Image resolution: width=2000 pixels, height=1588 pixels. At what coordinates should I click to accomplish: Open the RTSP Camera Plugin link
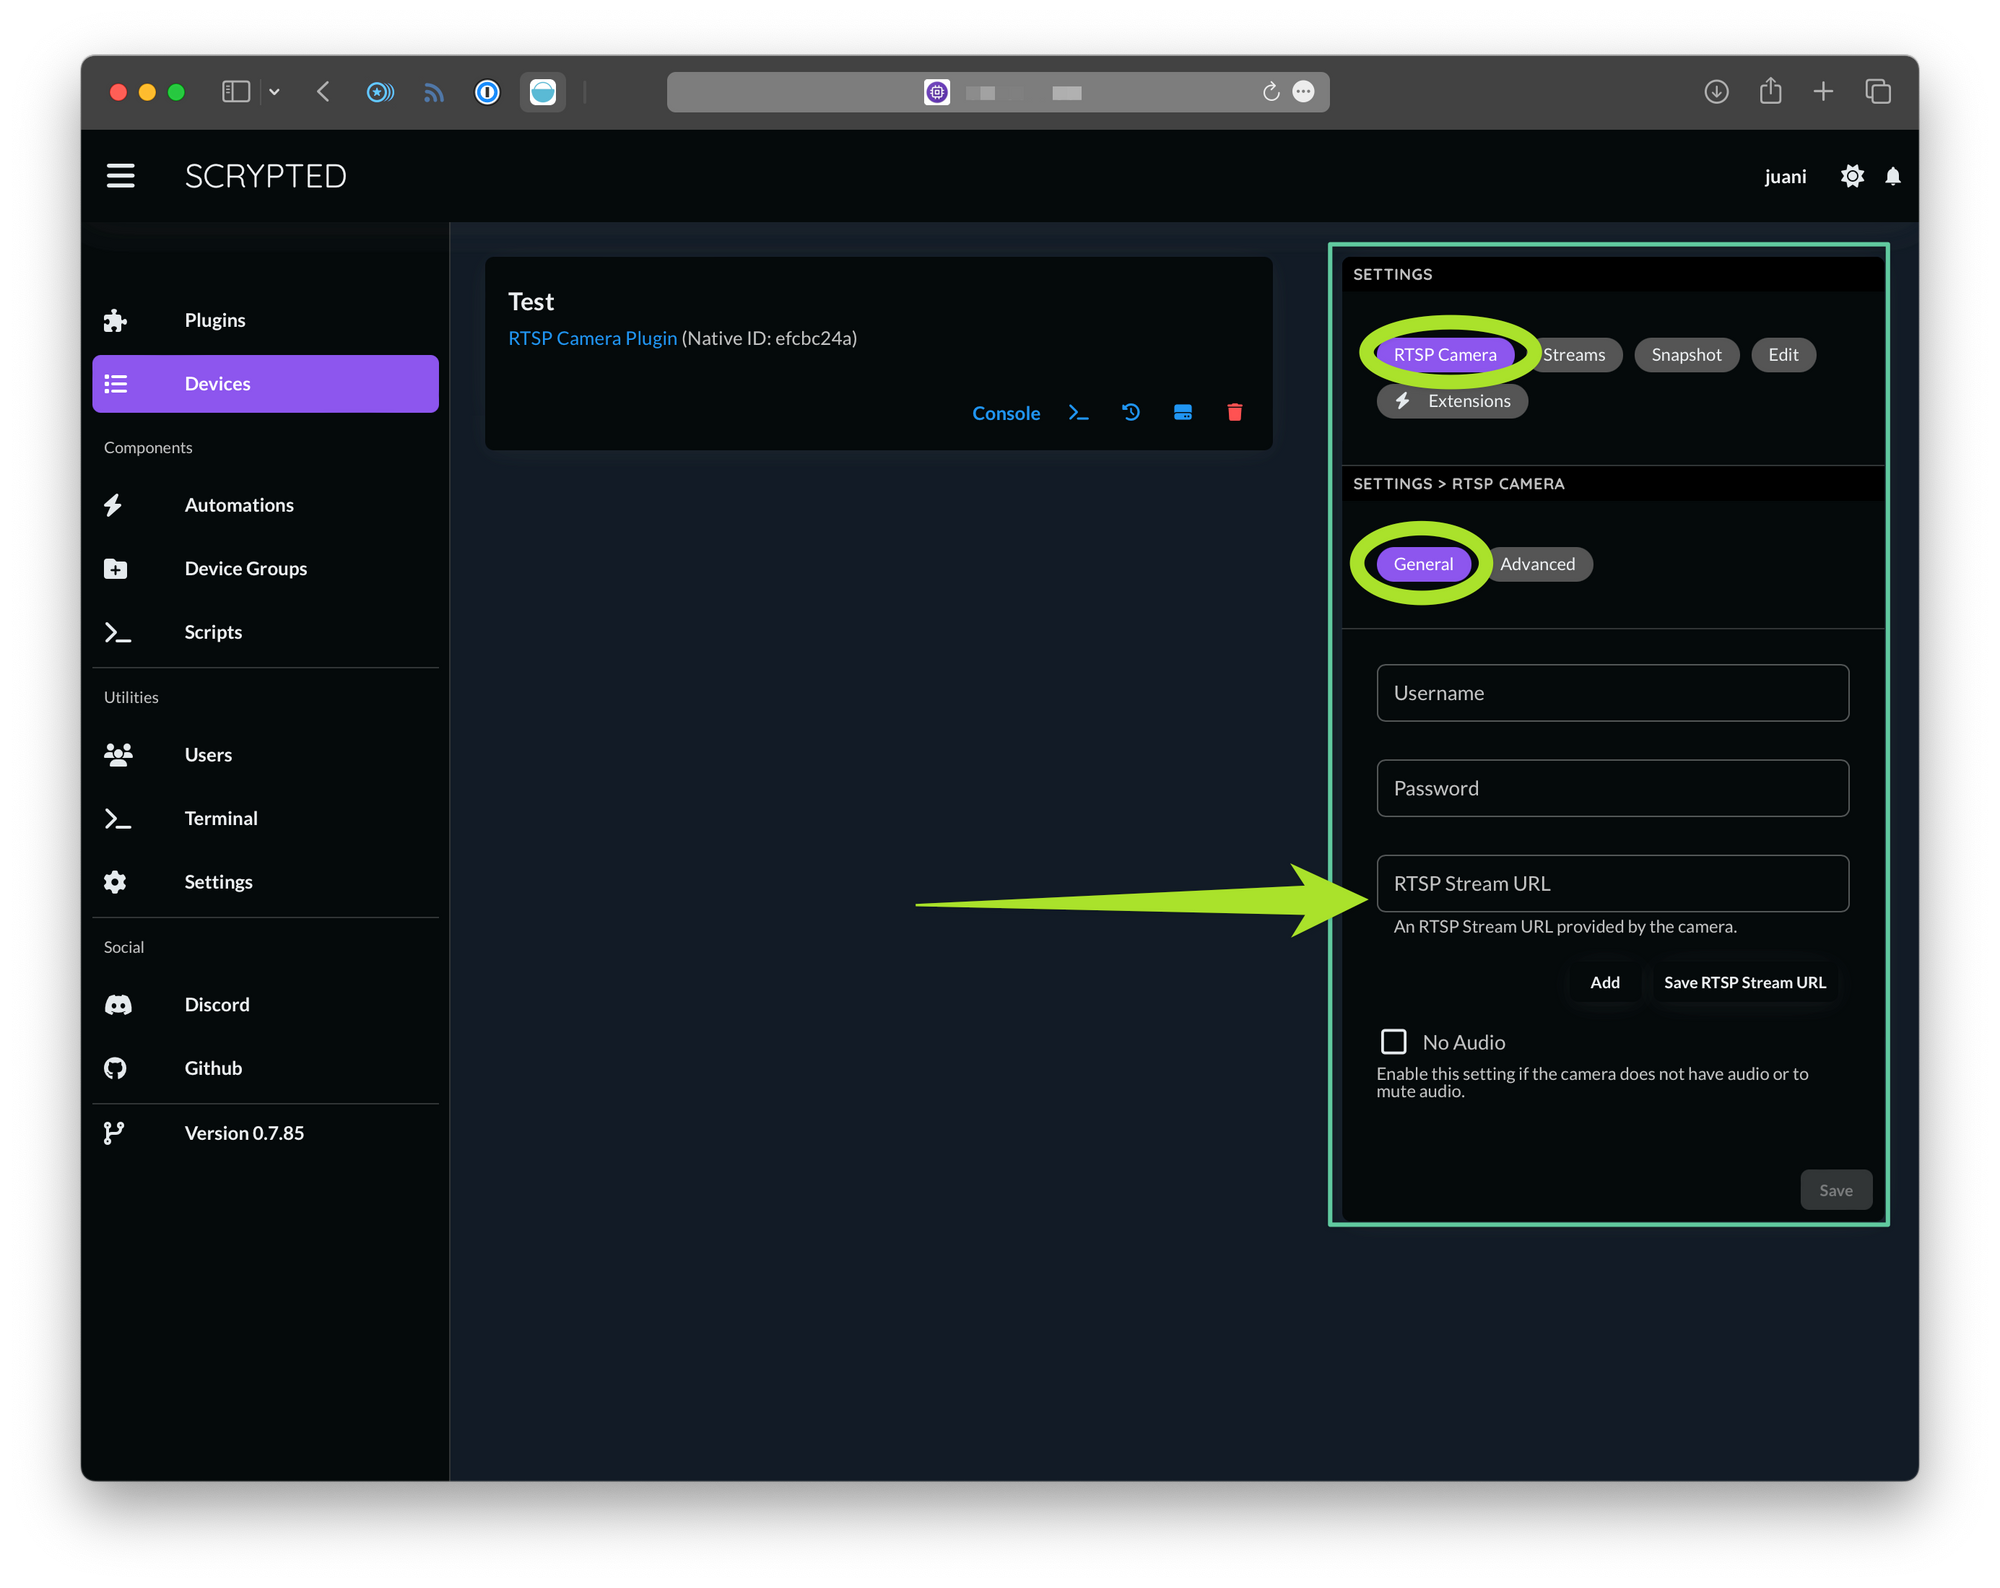(x=592, y=338)
